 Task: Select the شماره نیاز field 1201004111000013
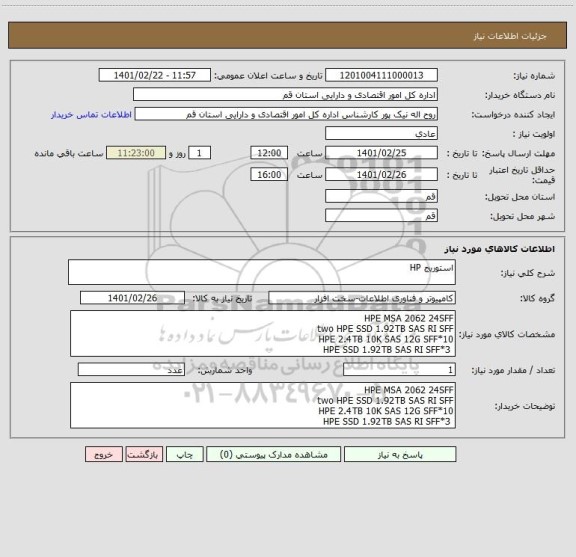pyautogui.click(x=381, y=75)
